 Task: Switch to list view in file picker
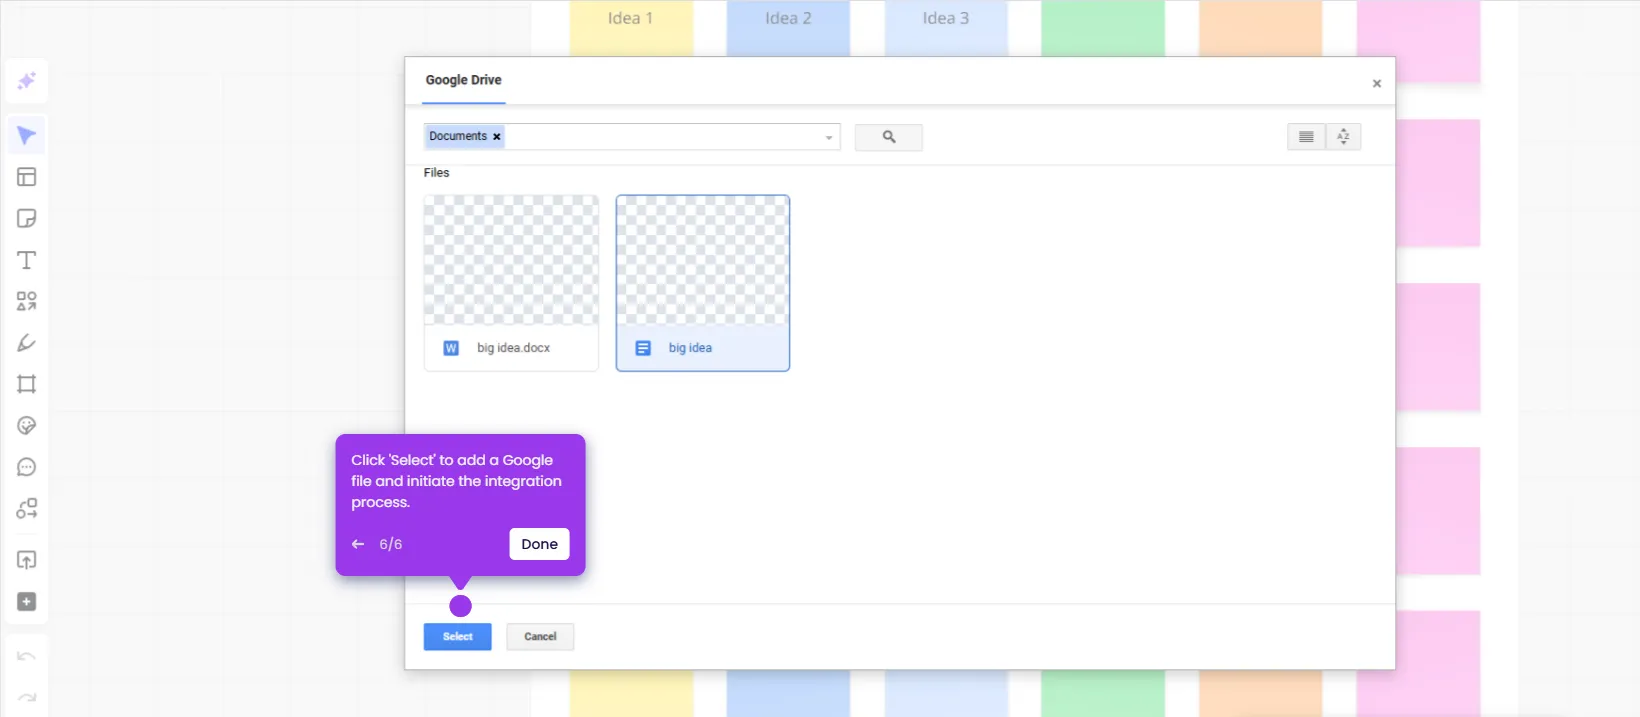pos(1306,137)
